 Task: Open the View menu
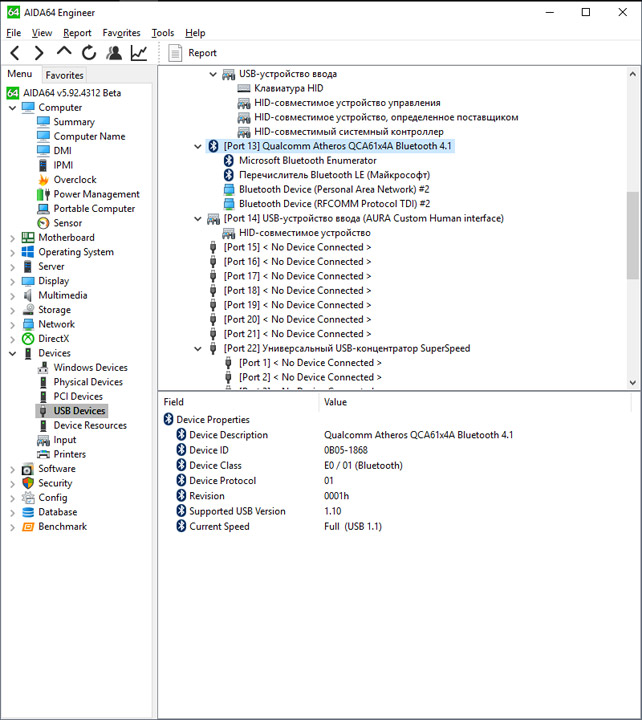42,33
